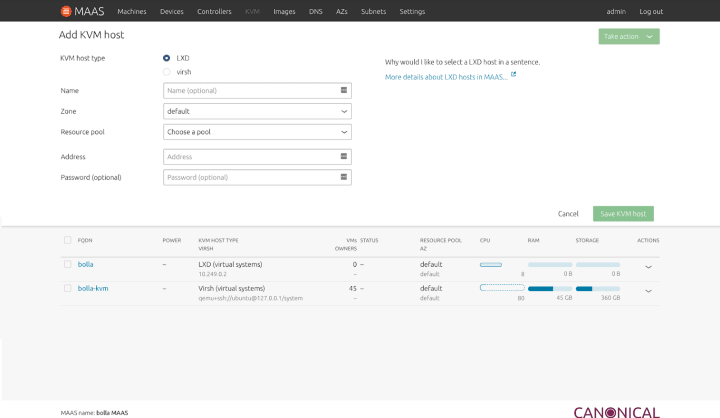This screenshot has width=720, height=418.
Task: Click bolla-kvm RAM usage bar
Action: (x=550, y=288)
